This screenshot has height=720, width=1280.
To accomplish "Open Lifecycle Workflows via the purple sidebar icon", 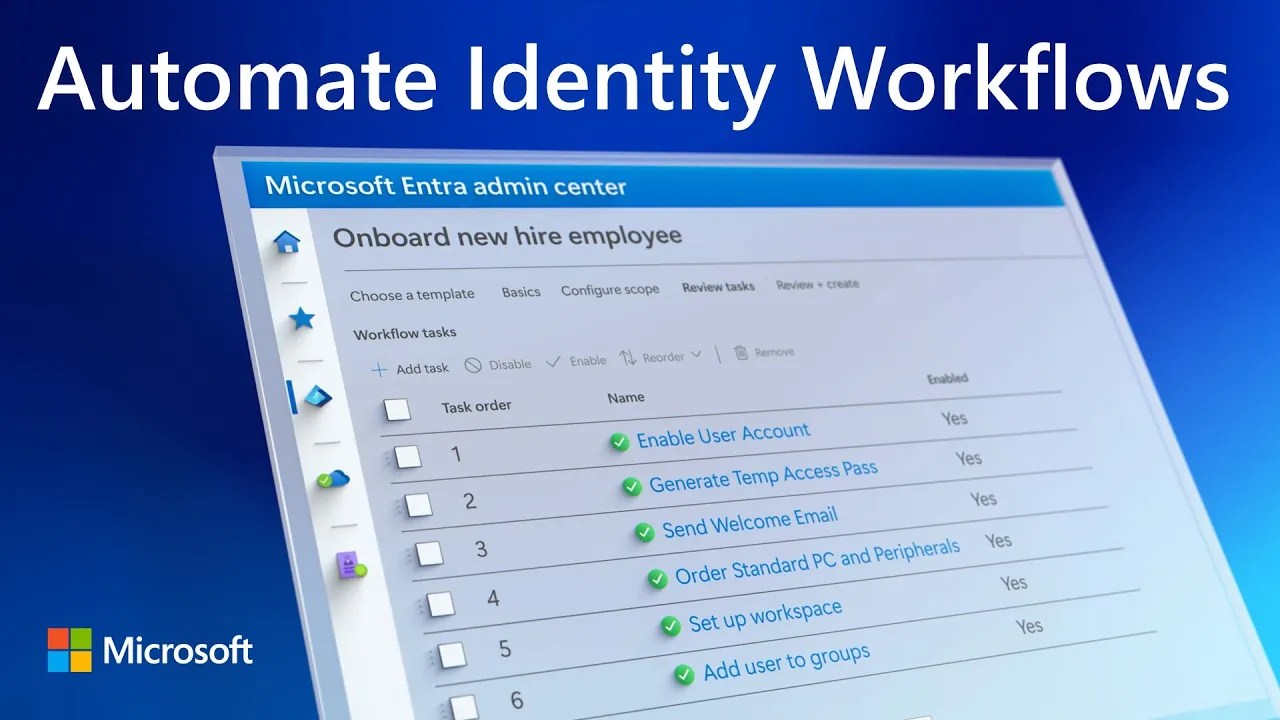I will [347, 563].
